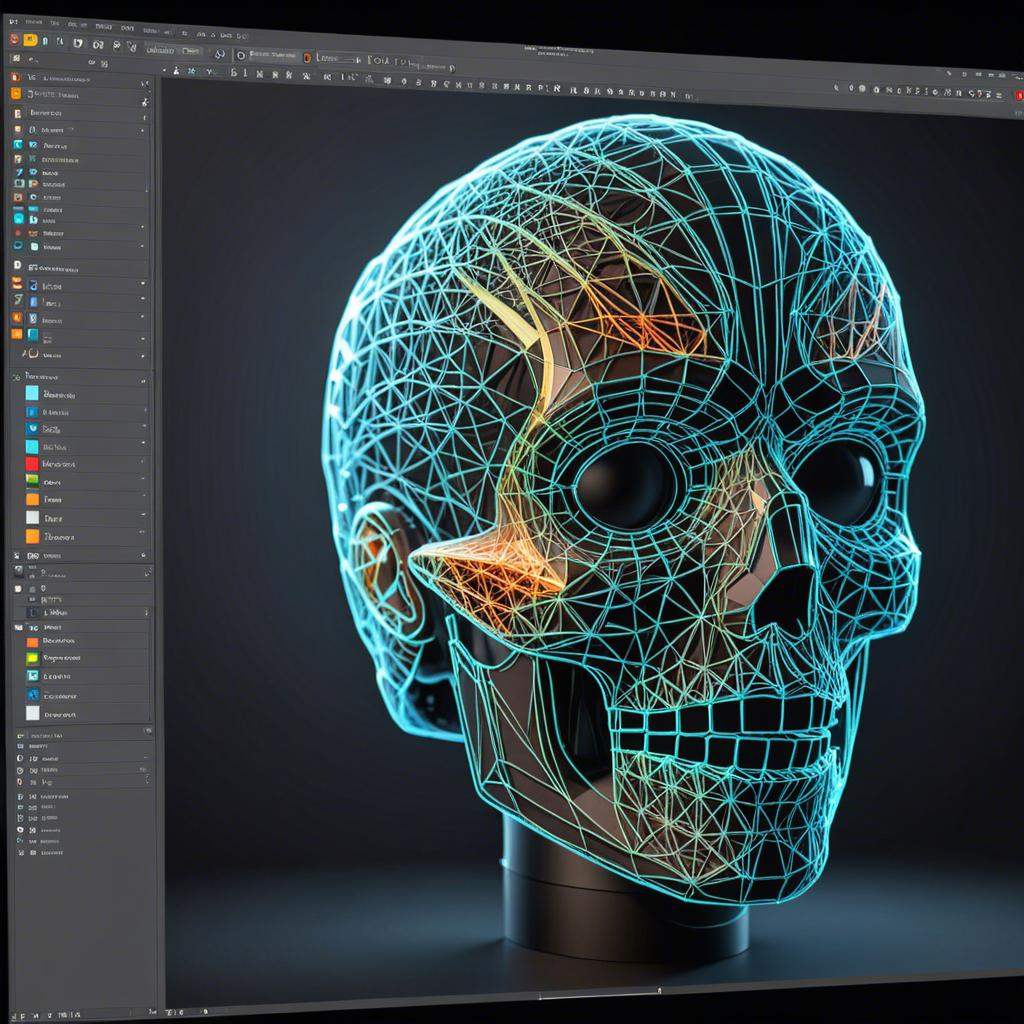Image resolution: width=1024 pixels, height=1024 pixels.
Task: Click the clock icon in the bottom list
Action: [20, 771]
